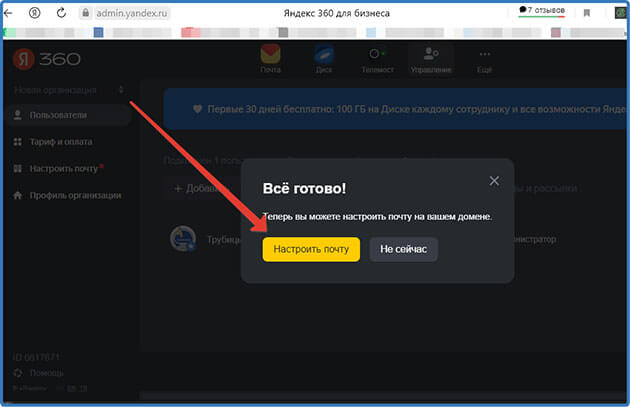Open the 7 отзывов reviews indicator
The image size is (630, 407).
pyautogui.click(x=542, y=10)
